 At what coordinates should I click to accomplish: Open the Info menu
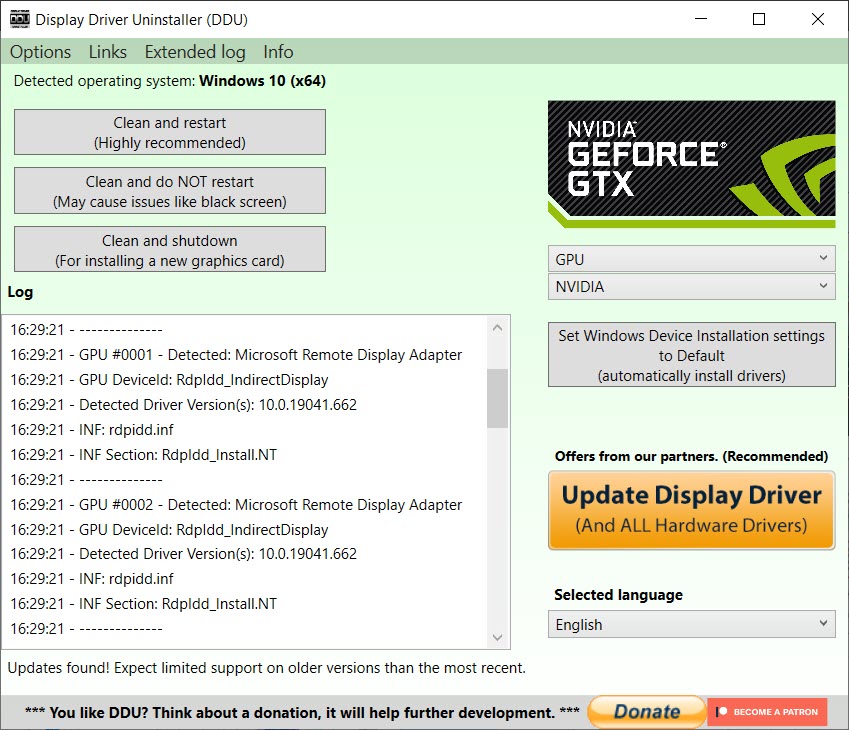click(x=277, y=51)
